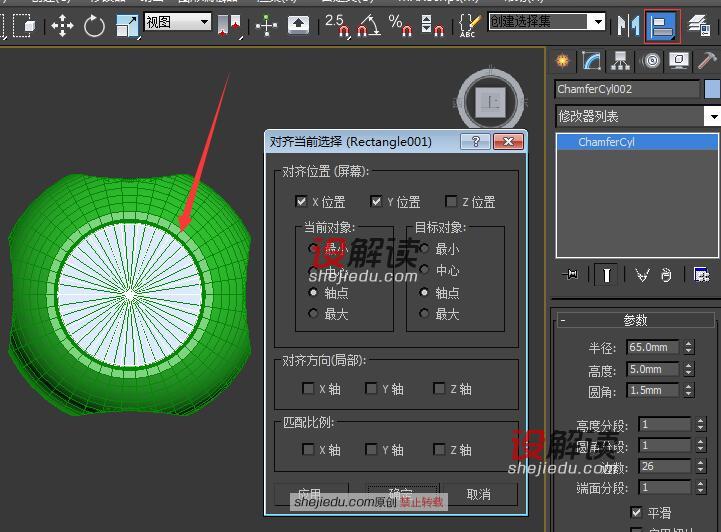Toggle the Y 位置 checkbox

[376, 201]
